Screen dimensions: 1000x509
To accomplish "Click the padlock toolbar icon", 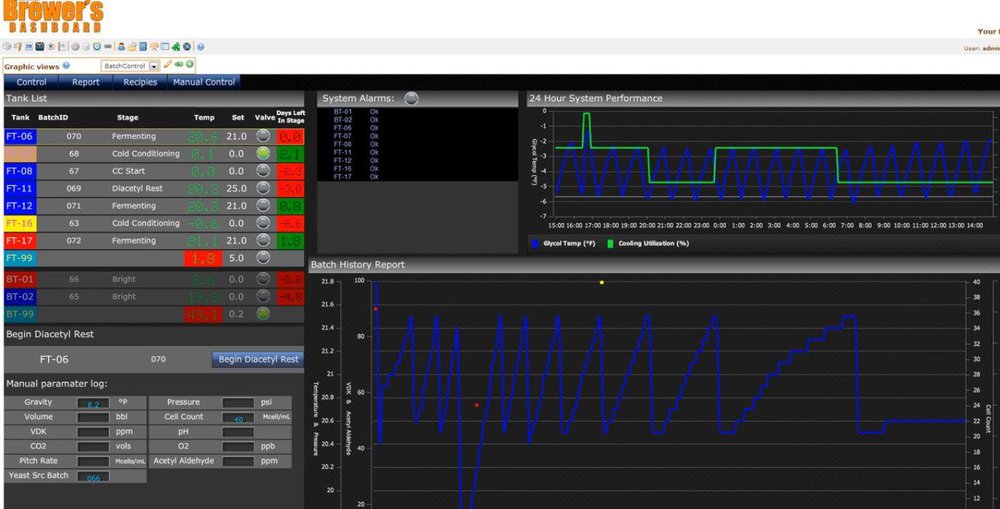I will click(132, 47).
